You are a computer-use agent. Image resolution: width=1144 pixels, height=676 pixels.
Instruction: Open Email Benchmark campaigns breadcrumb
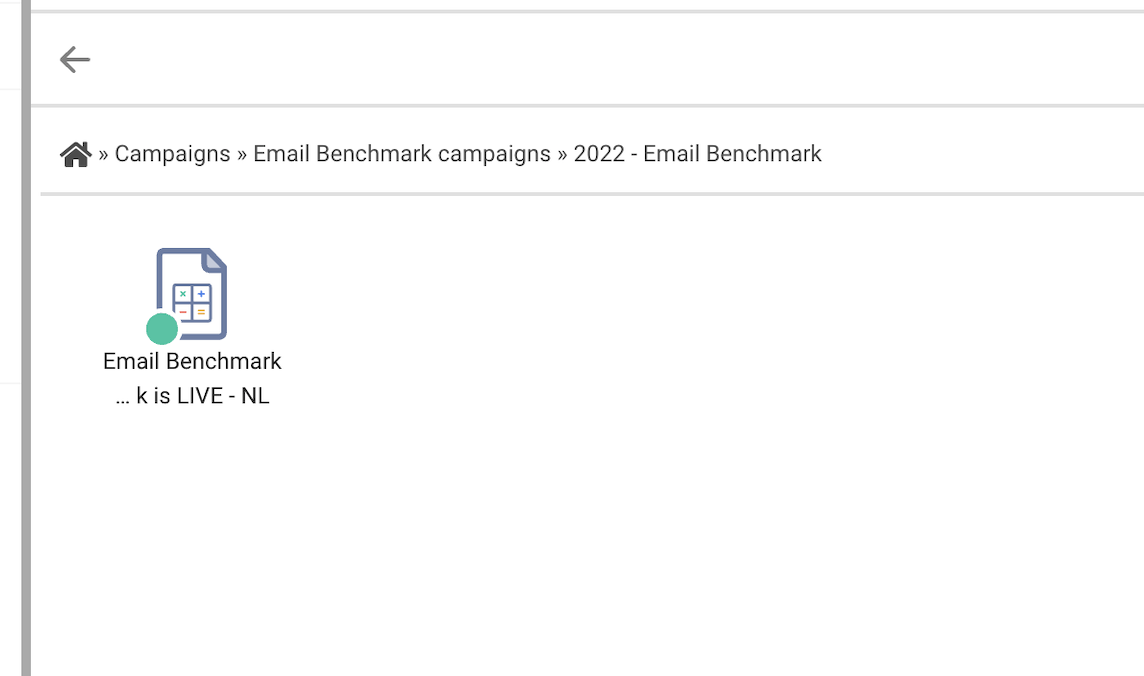[x=402, y=154]
